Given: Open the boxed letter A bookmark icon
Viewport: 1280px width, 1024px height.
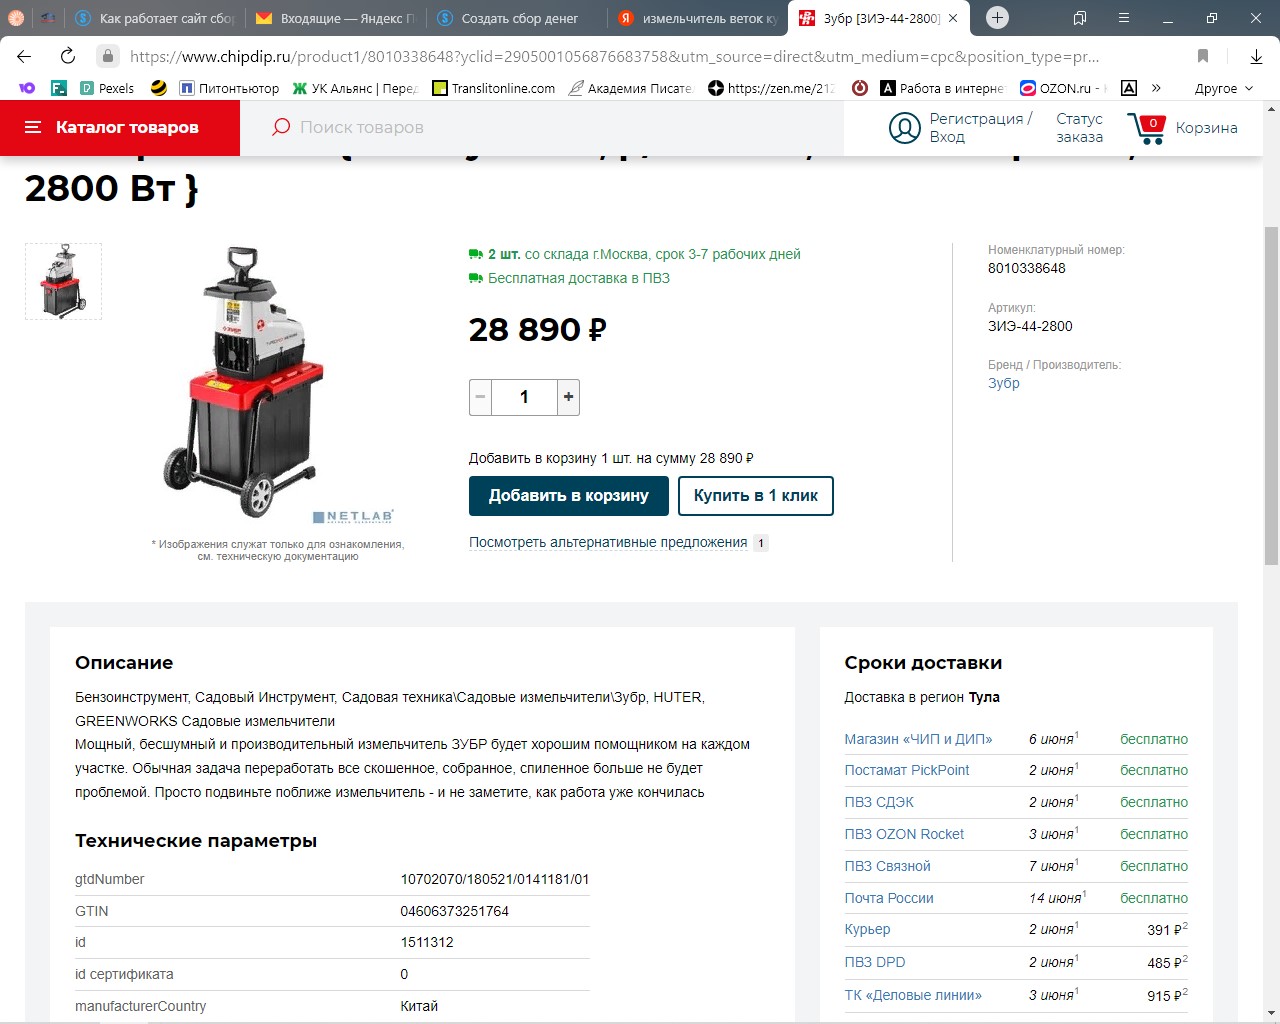Looking at the screenshot, I should [1129, 88].
